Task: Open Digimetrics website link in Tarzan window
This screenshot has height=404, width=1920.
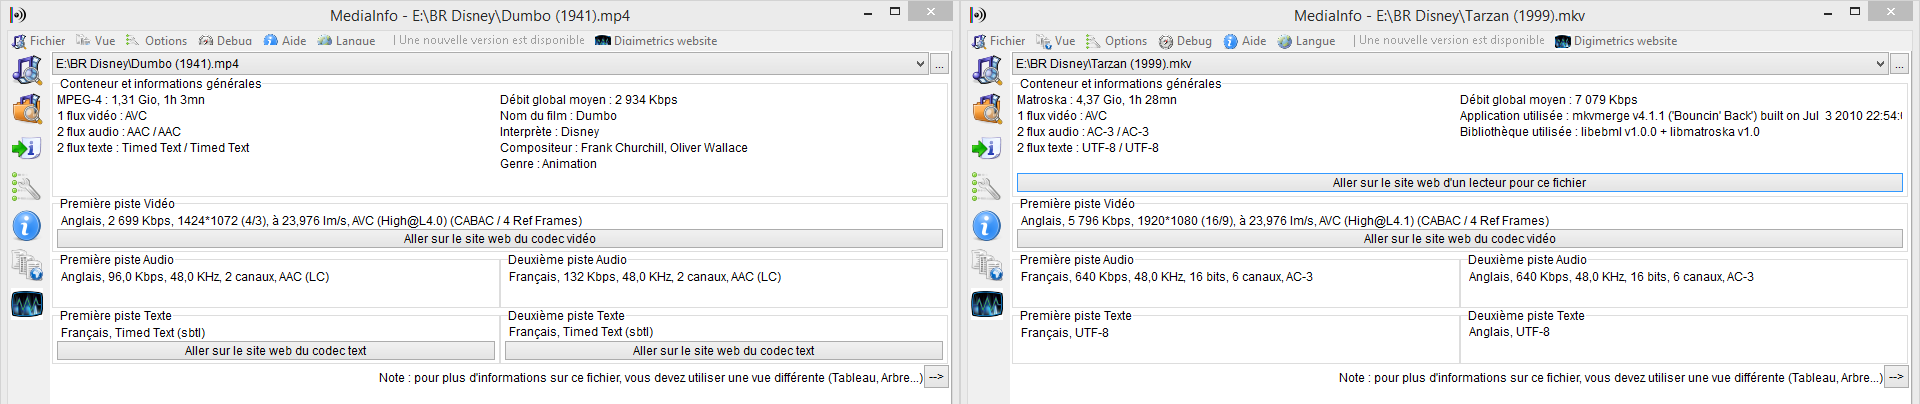Action: [1616, 41]
